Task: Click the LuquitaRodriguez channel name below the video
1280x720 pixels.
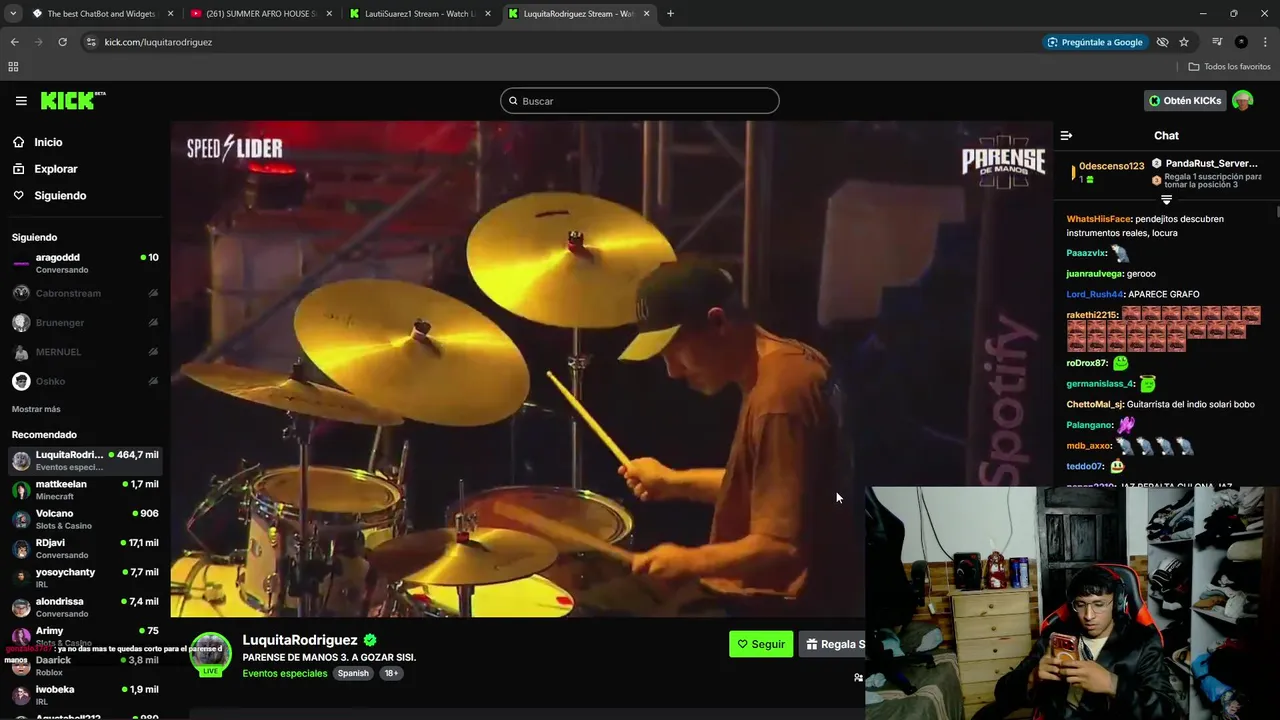Action: [x=300, y=640]
